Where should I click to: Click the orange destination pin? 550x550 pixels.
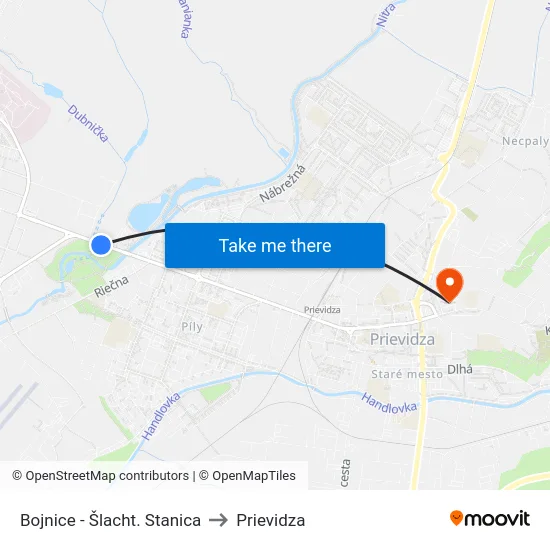click(449, 285)
